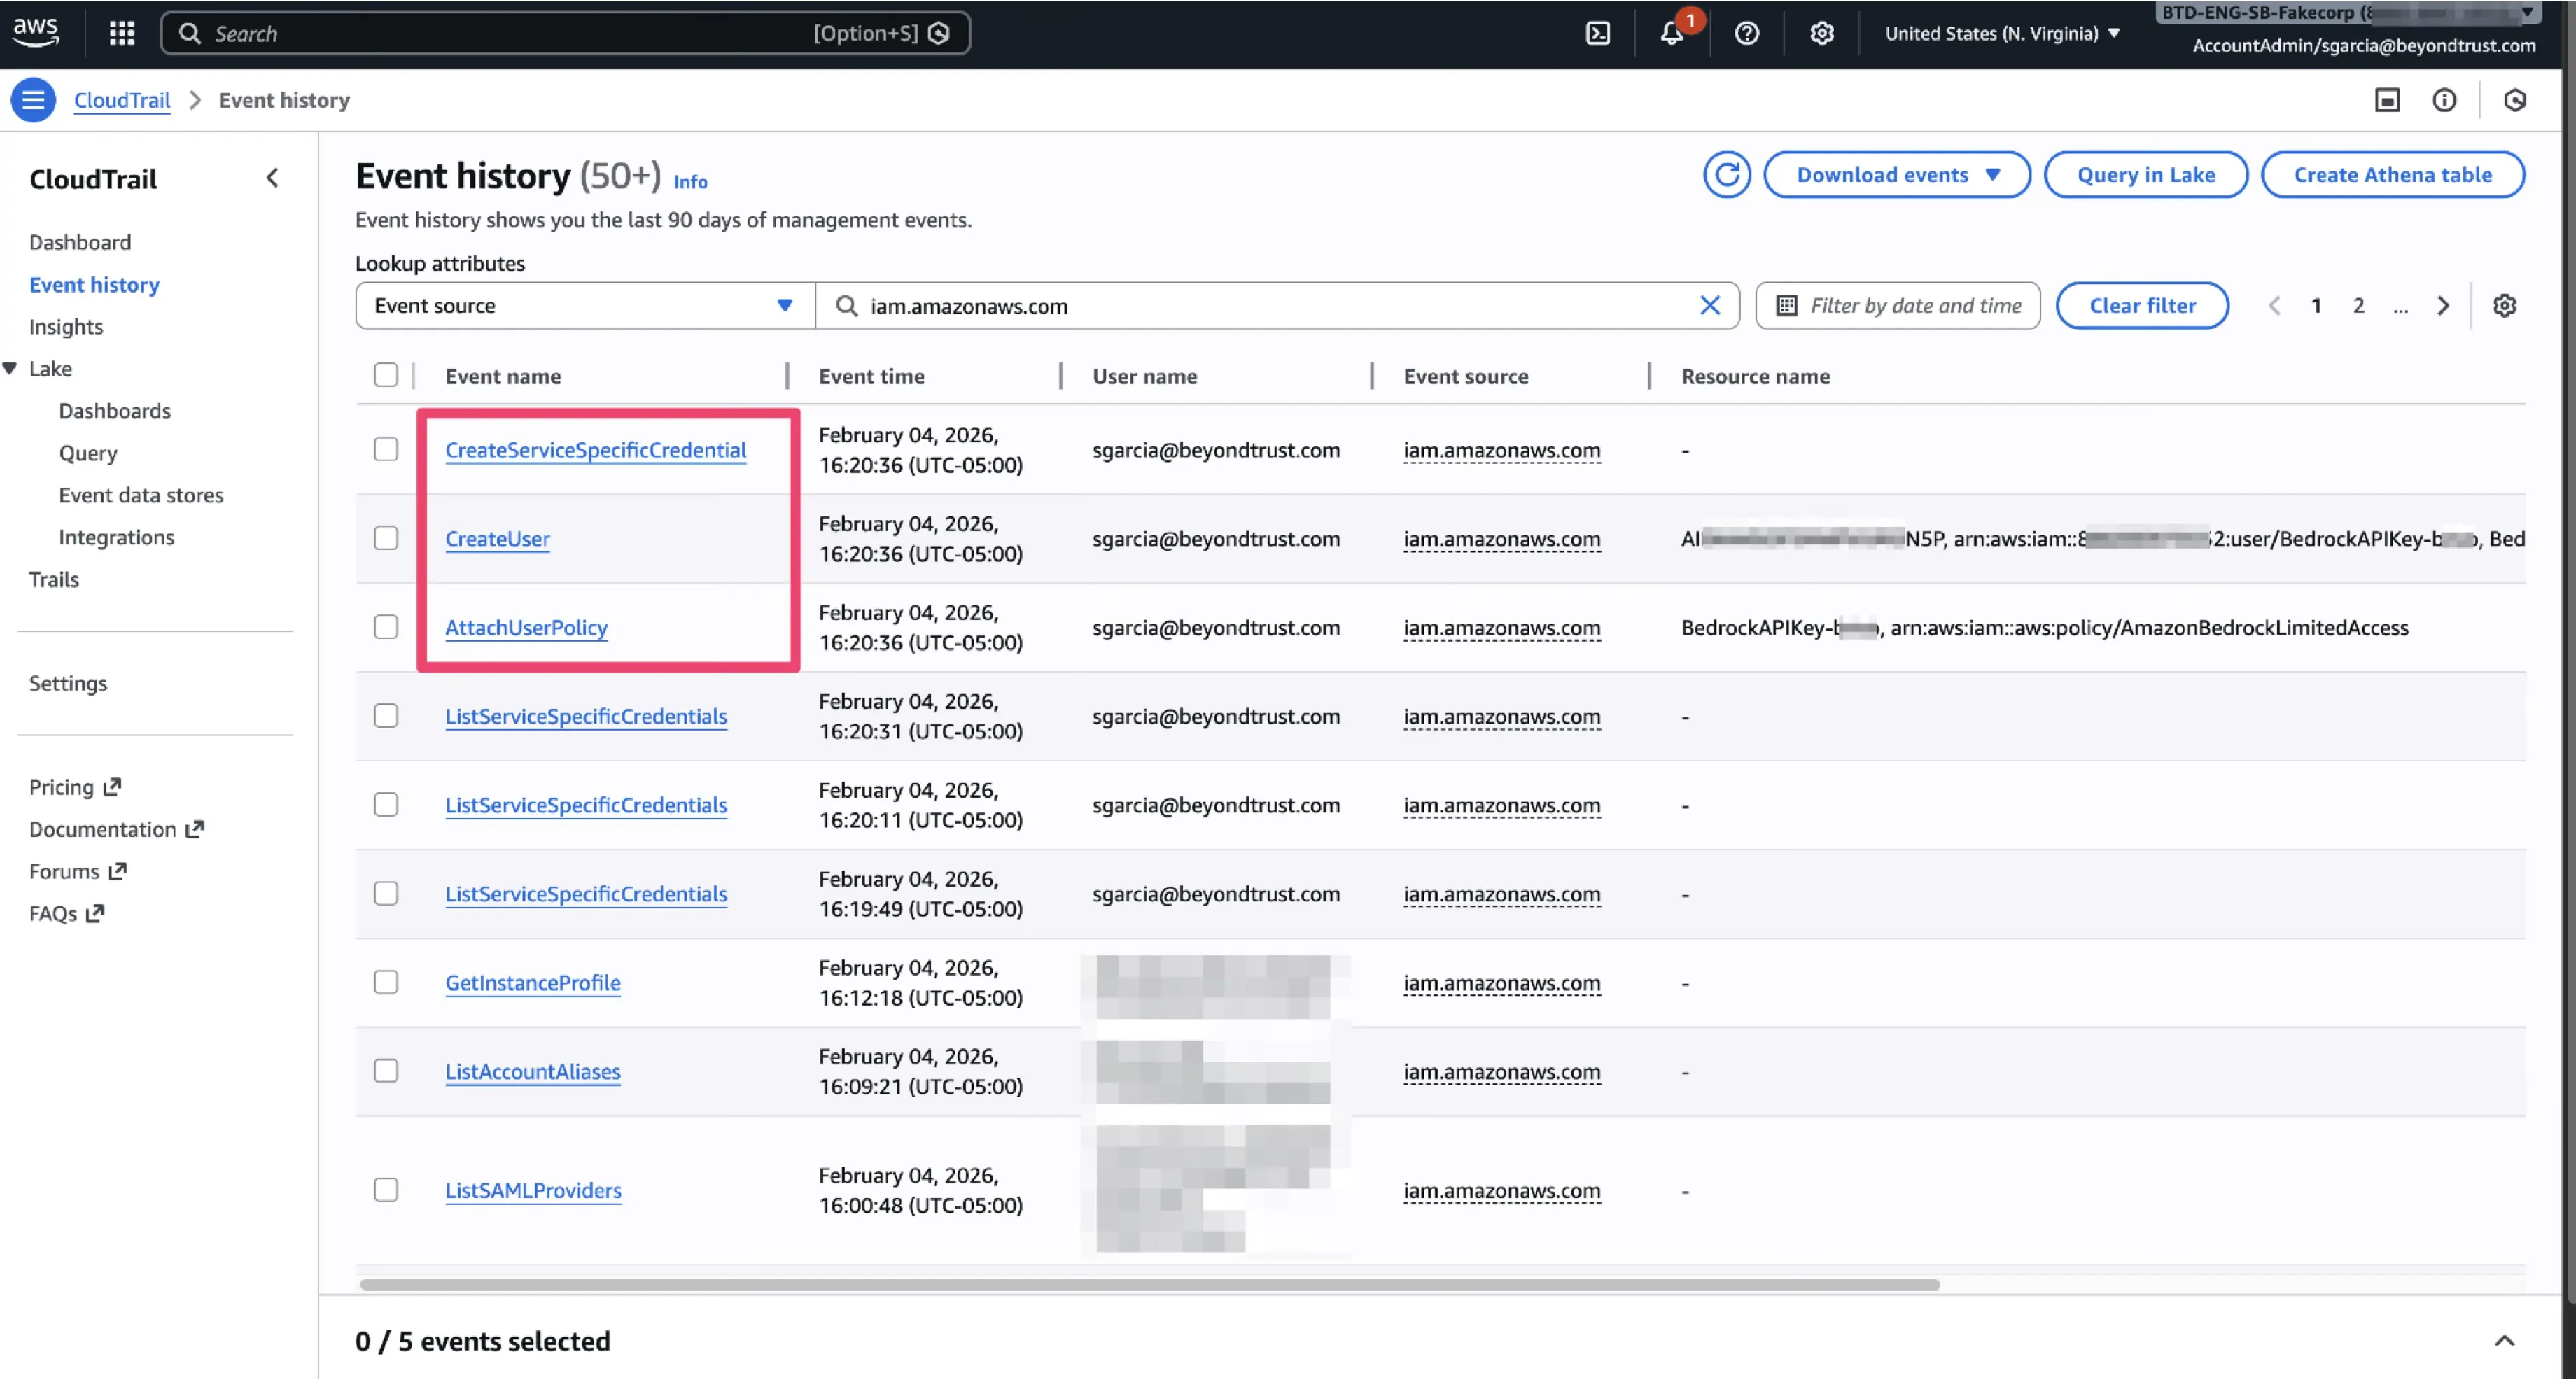Open table preferences gear icon
2576x1380 pixels.
(2504, 306)
